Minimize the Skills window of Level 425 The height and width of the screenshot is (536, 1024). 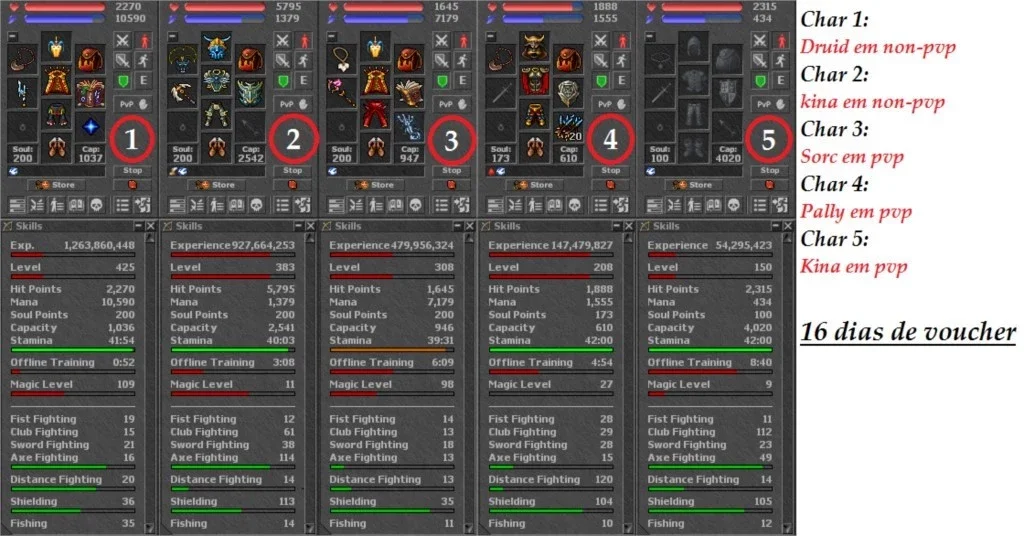point(138,226)
